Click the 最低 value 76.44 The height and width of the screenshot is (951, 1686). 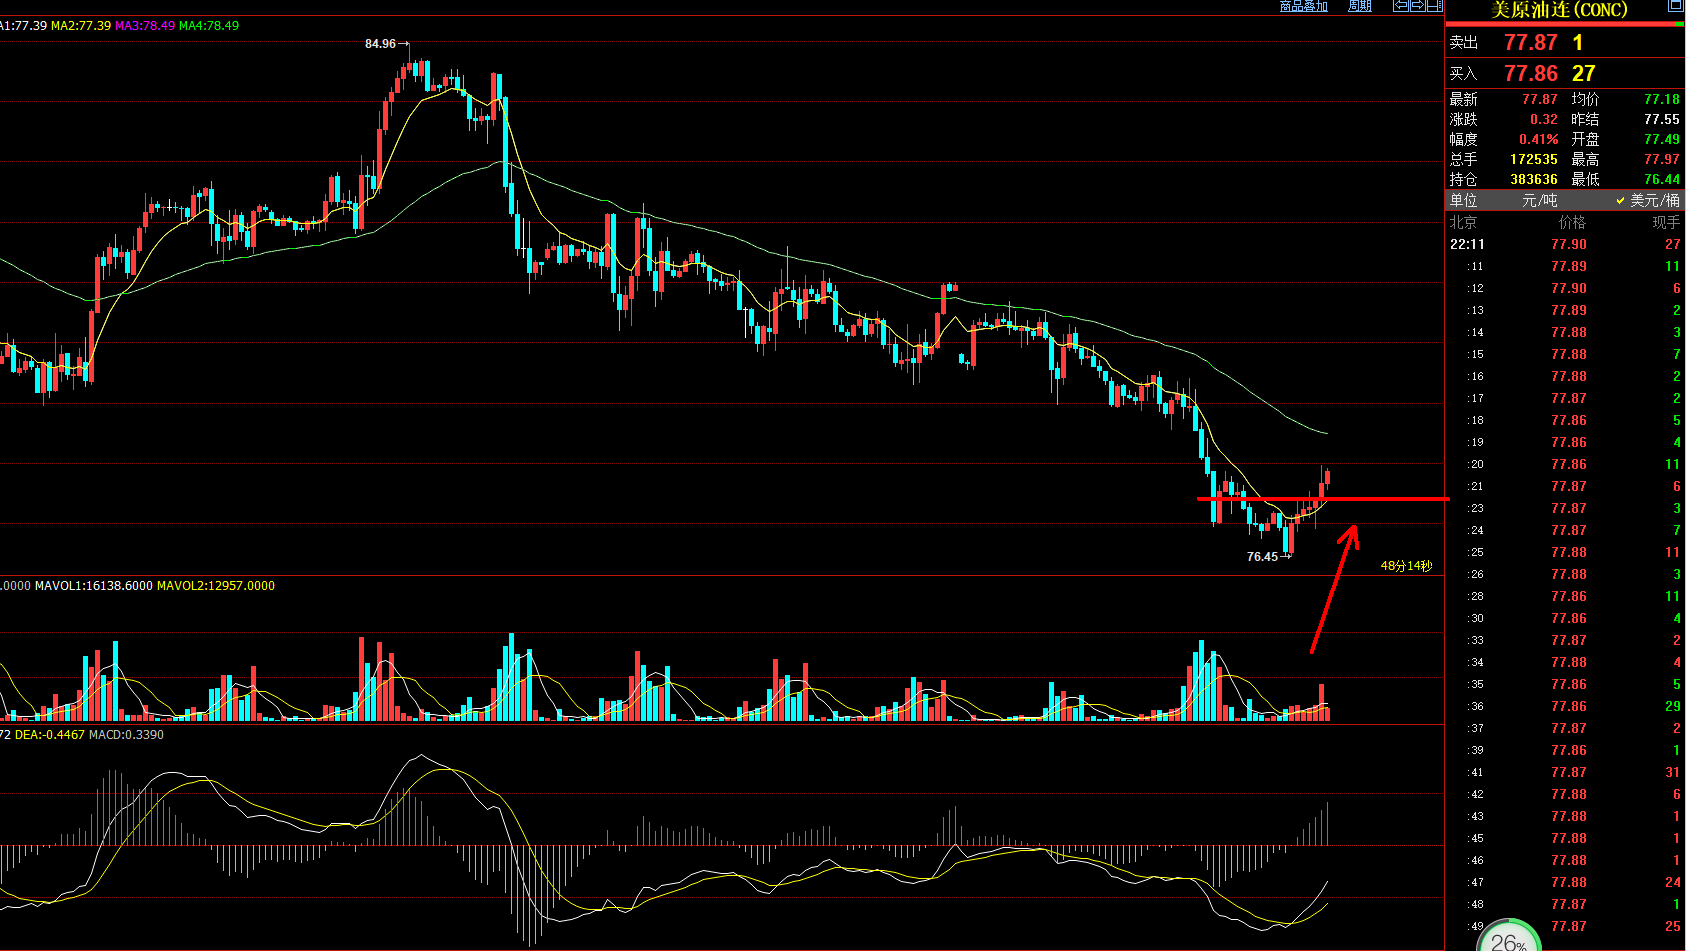(1662, 179)
